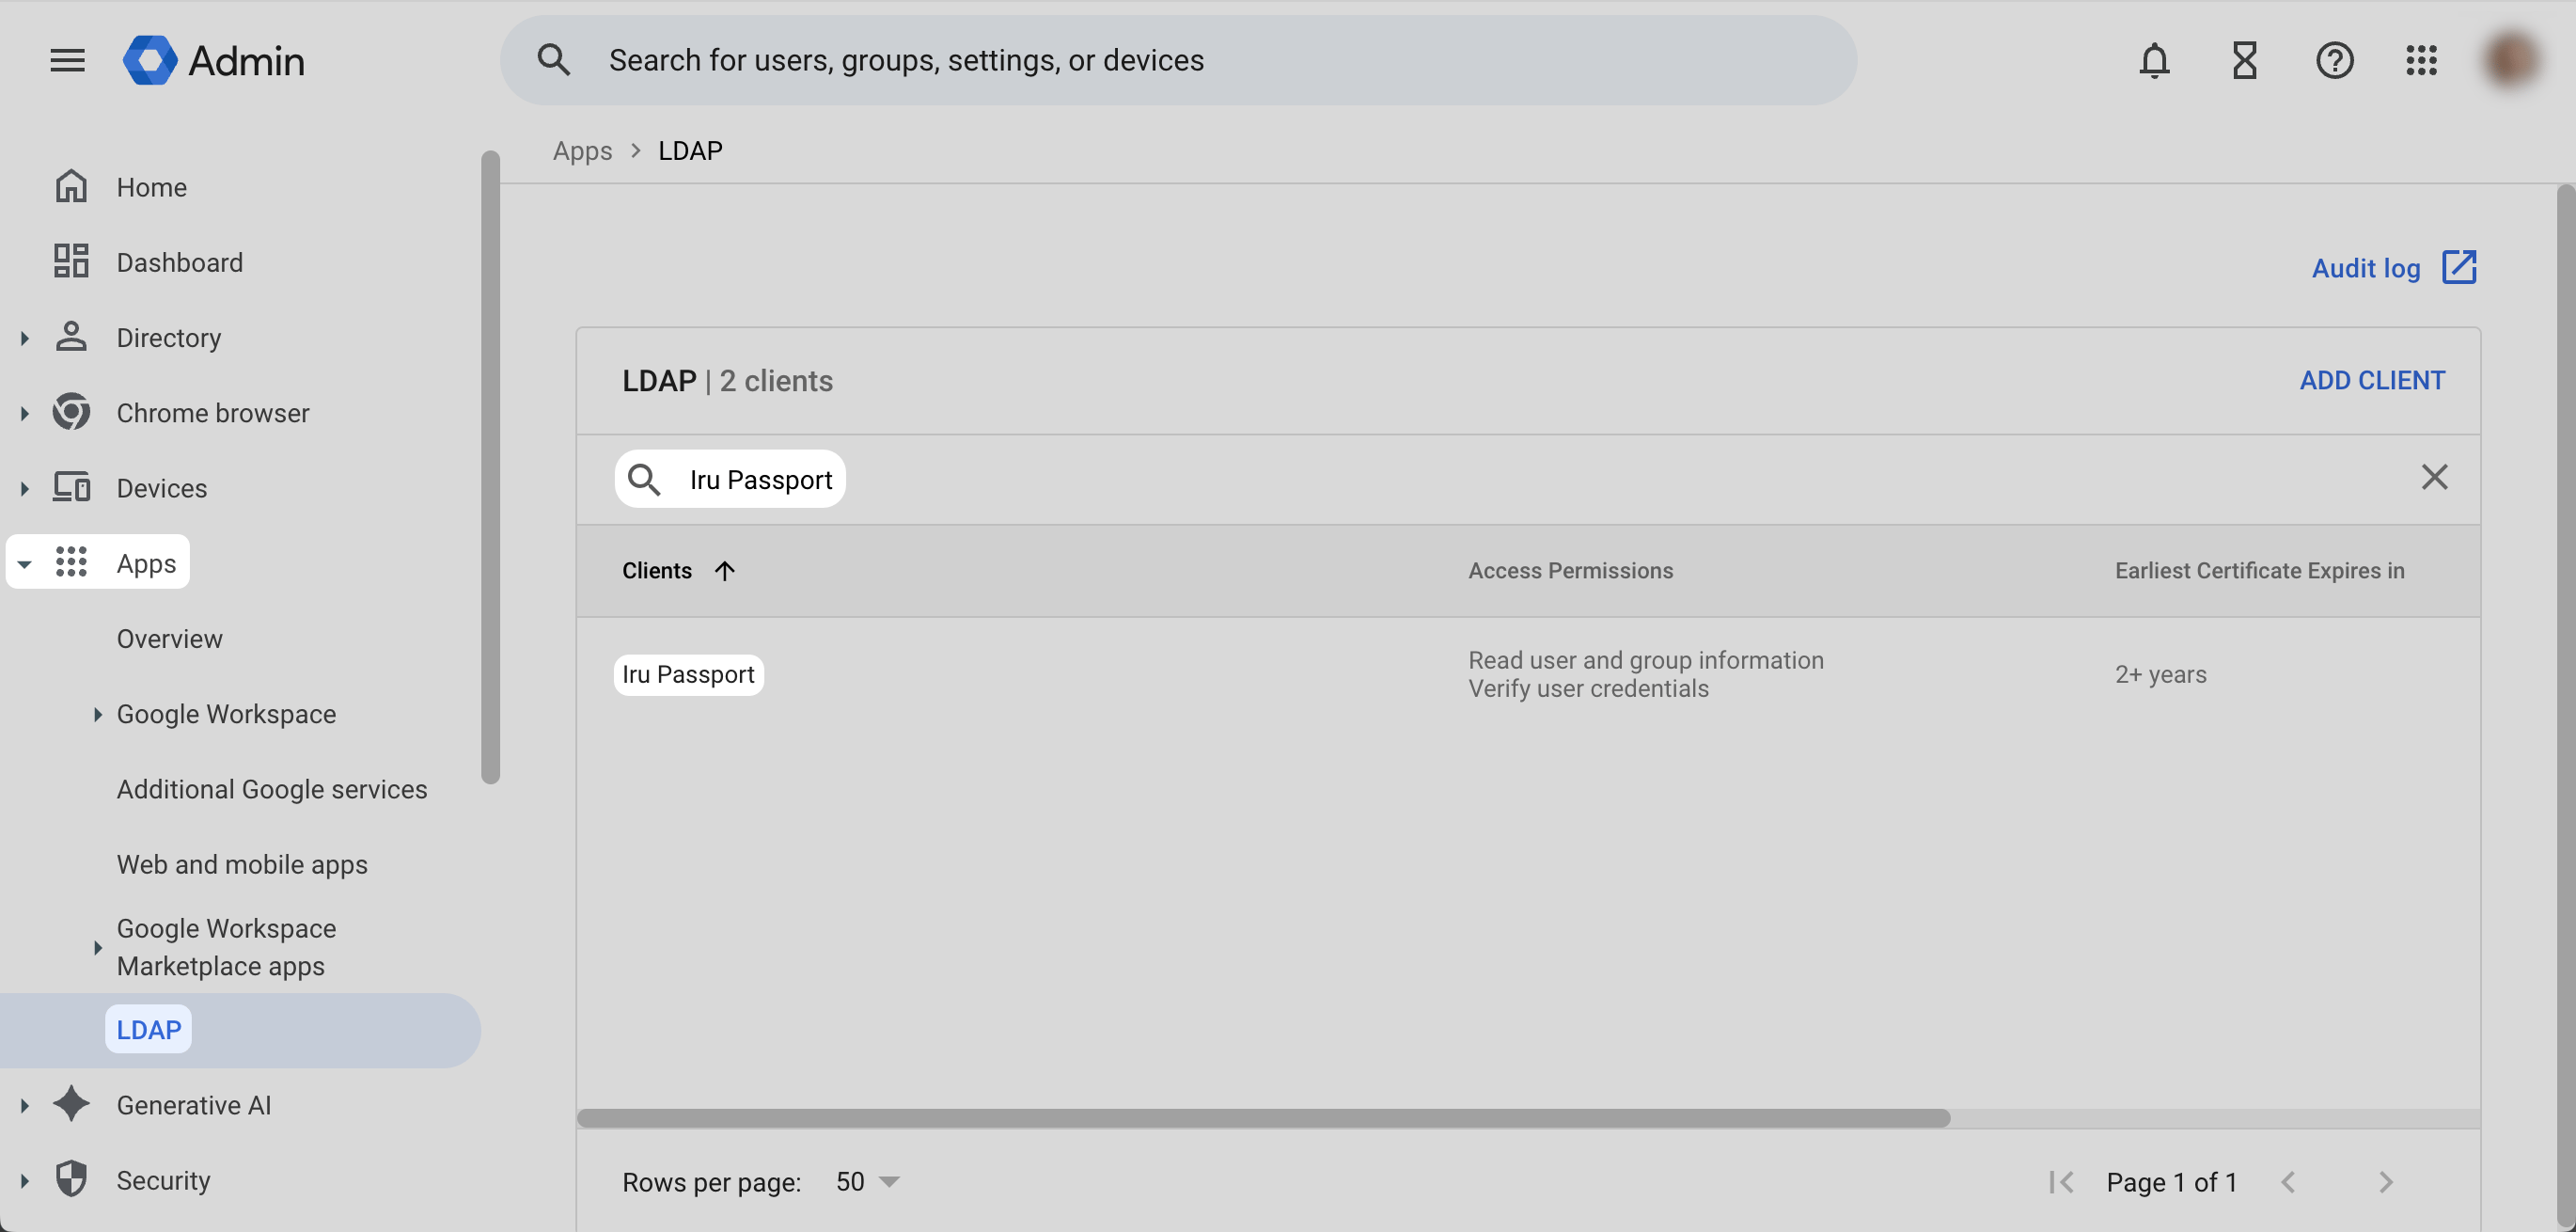Click 'Read user and group information' text
This screenshot has height=1232, width=2576.
point(1645,660)
